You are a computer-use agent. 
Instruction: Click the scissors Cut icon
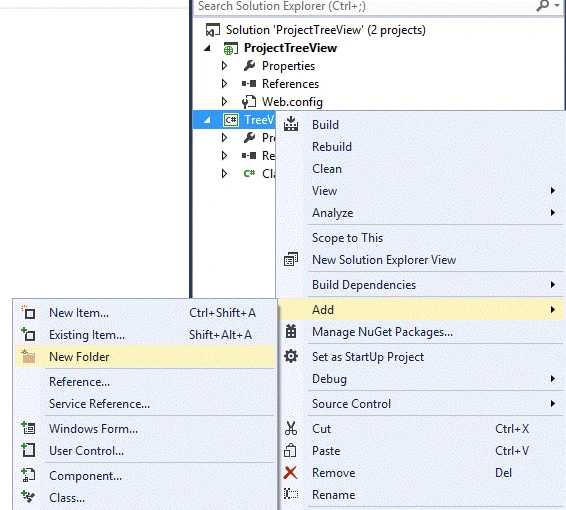pos(291,428)
